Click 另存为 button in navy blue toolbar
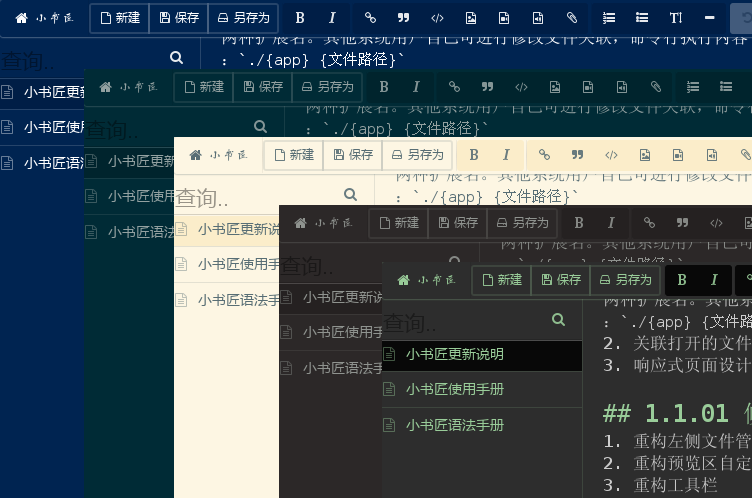The width and height of the screenshot is (752, 498). click(243, 18)
